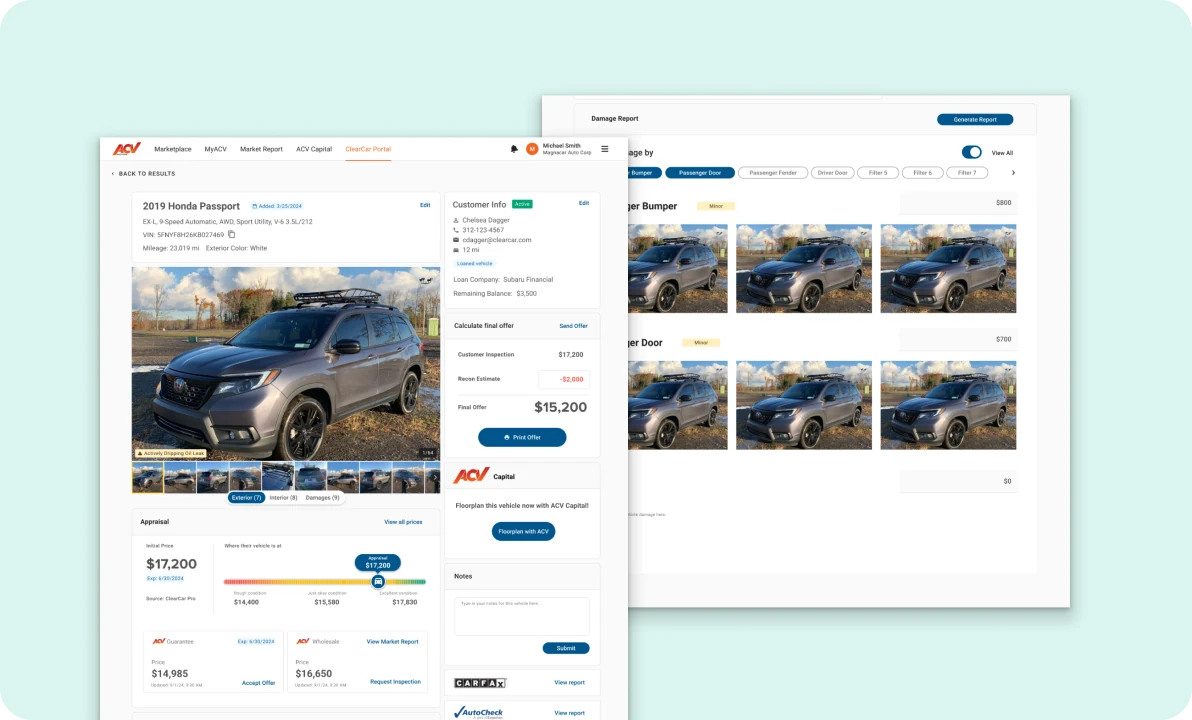This screenshot has width=1192, height=720.
Task: Open the Market Report tab
Action: click(x=262, y=149)
